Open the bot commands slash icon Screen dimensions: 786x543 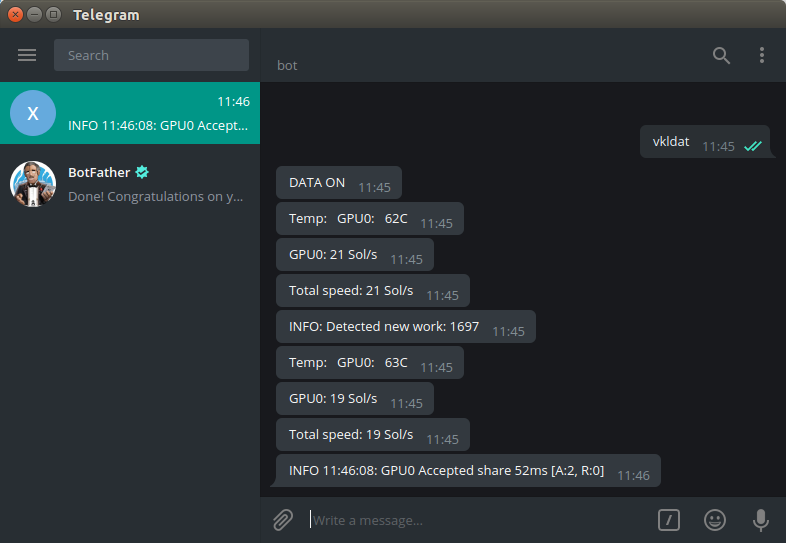pos(669,519)
